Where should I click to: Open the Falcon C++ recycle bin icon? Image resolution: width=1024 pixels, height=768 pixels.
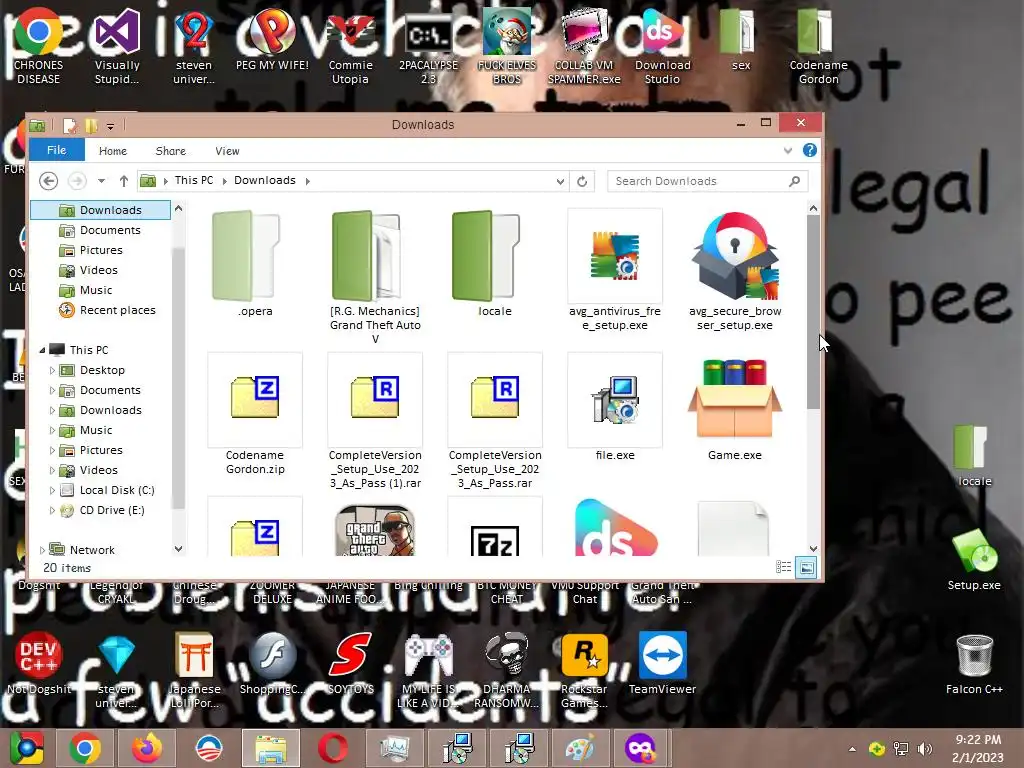pos(974,664)
